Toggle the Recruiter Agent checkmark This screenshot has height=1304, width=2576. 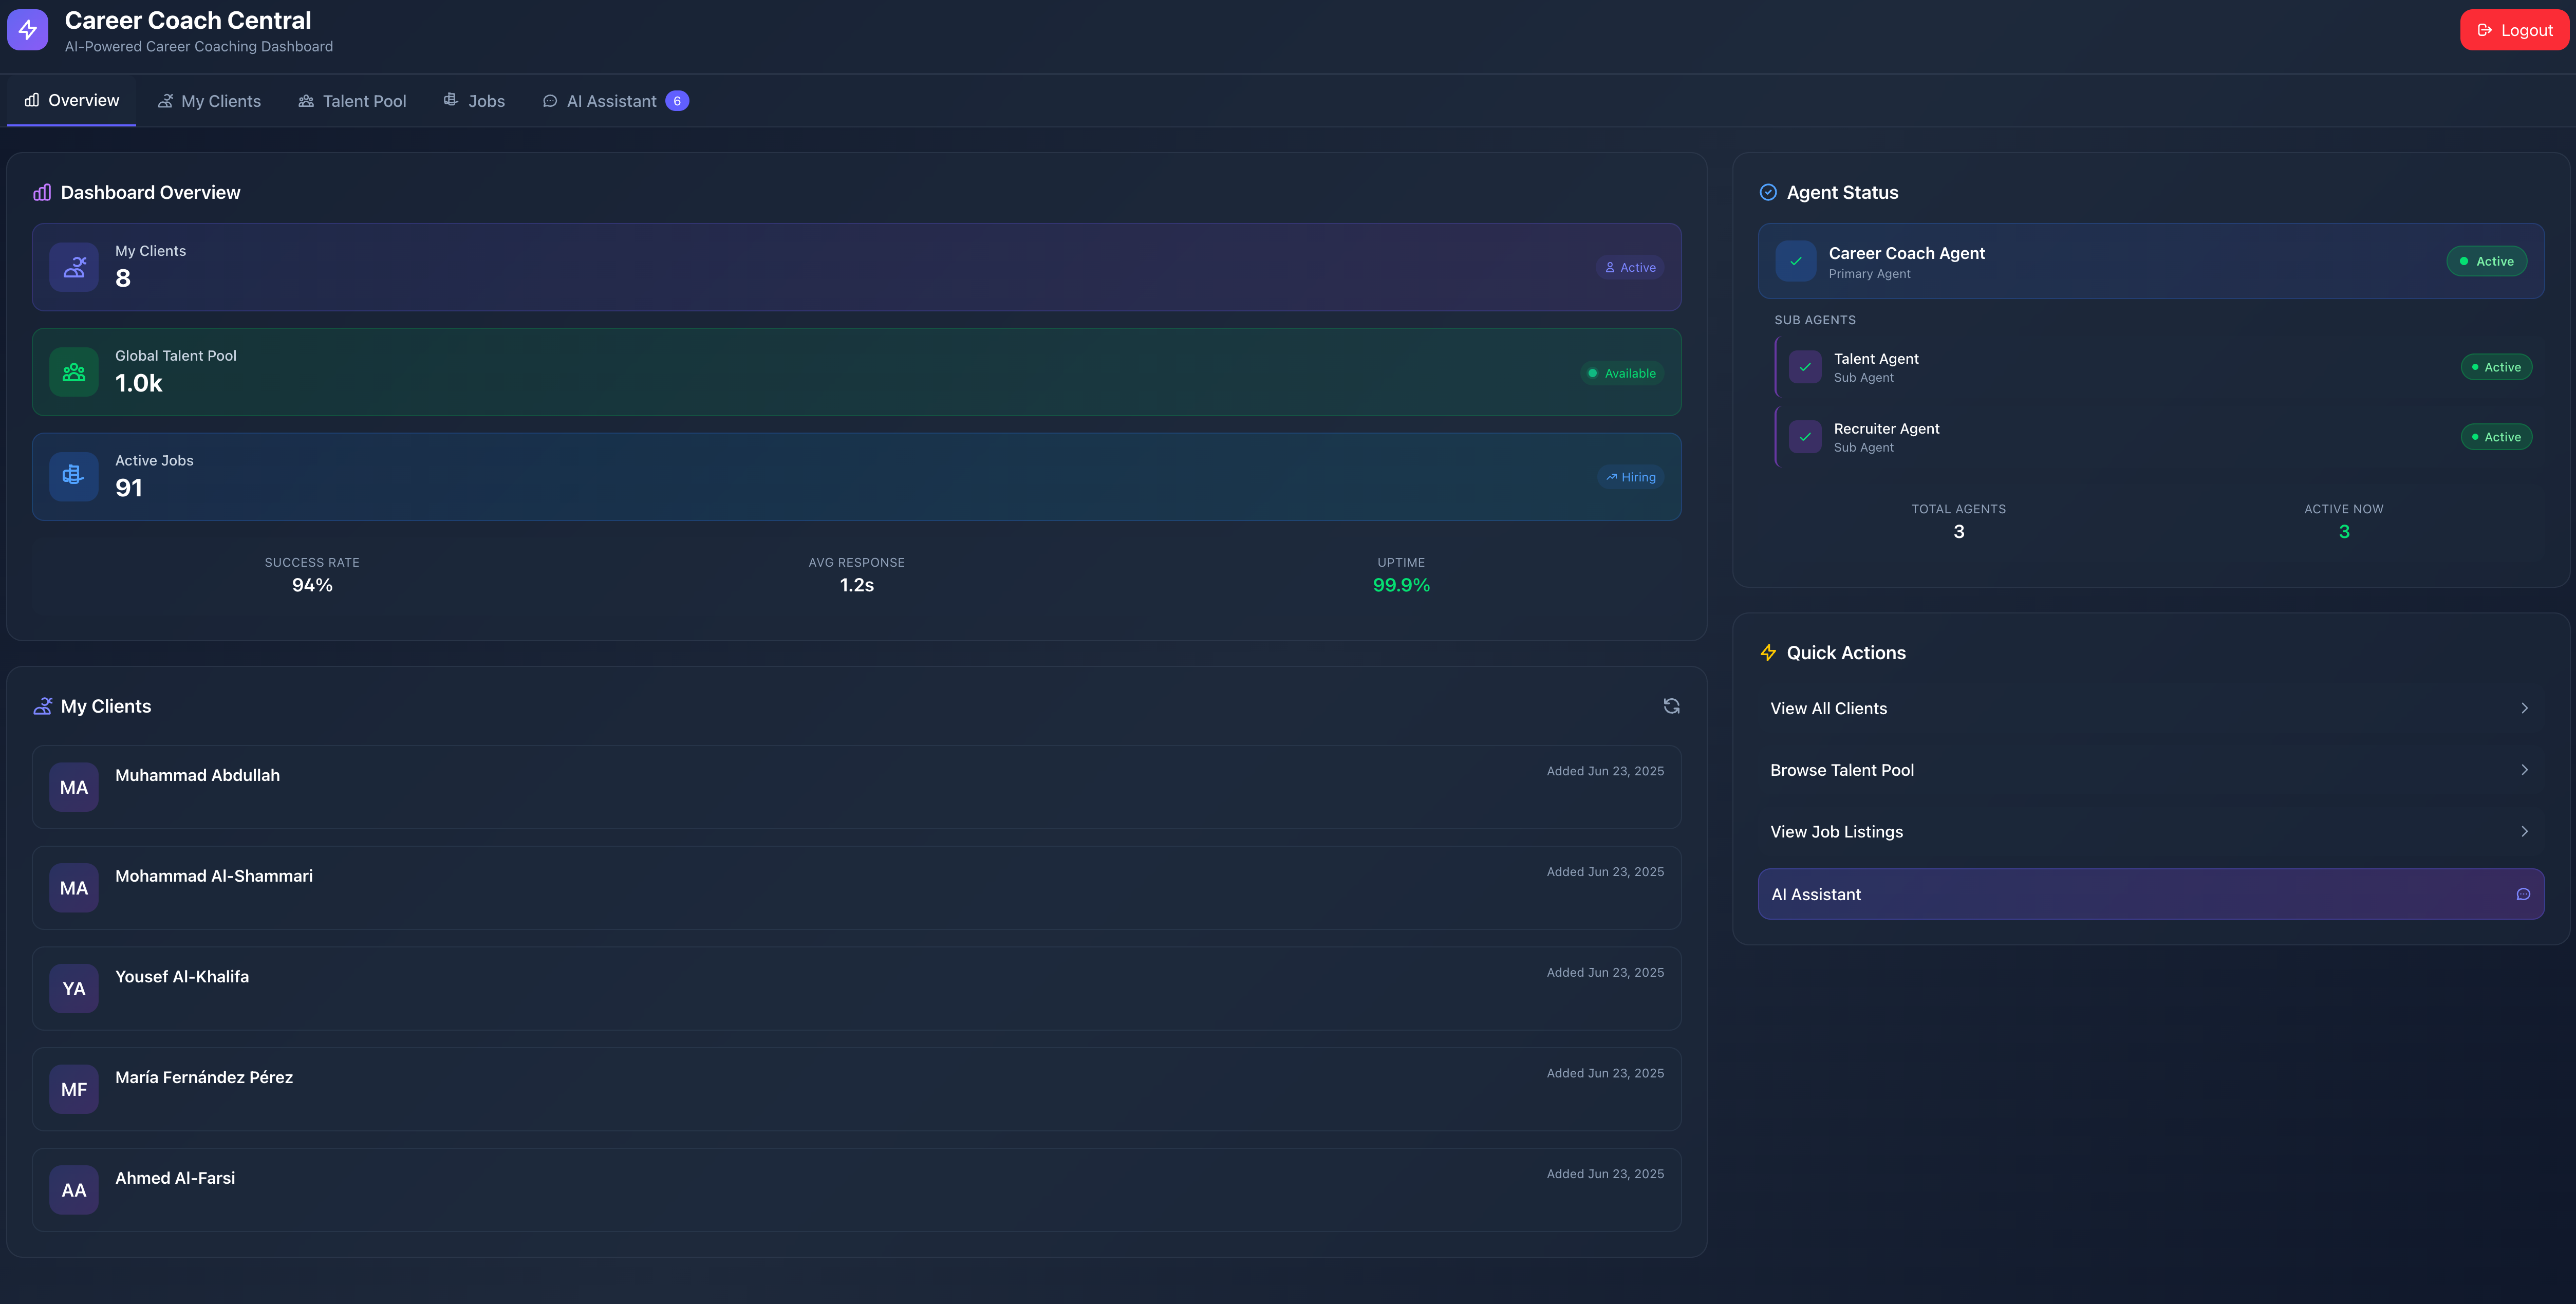click(1805, 437)
